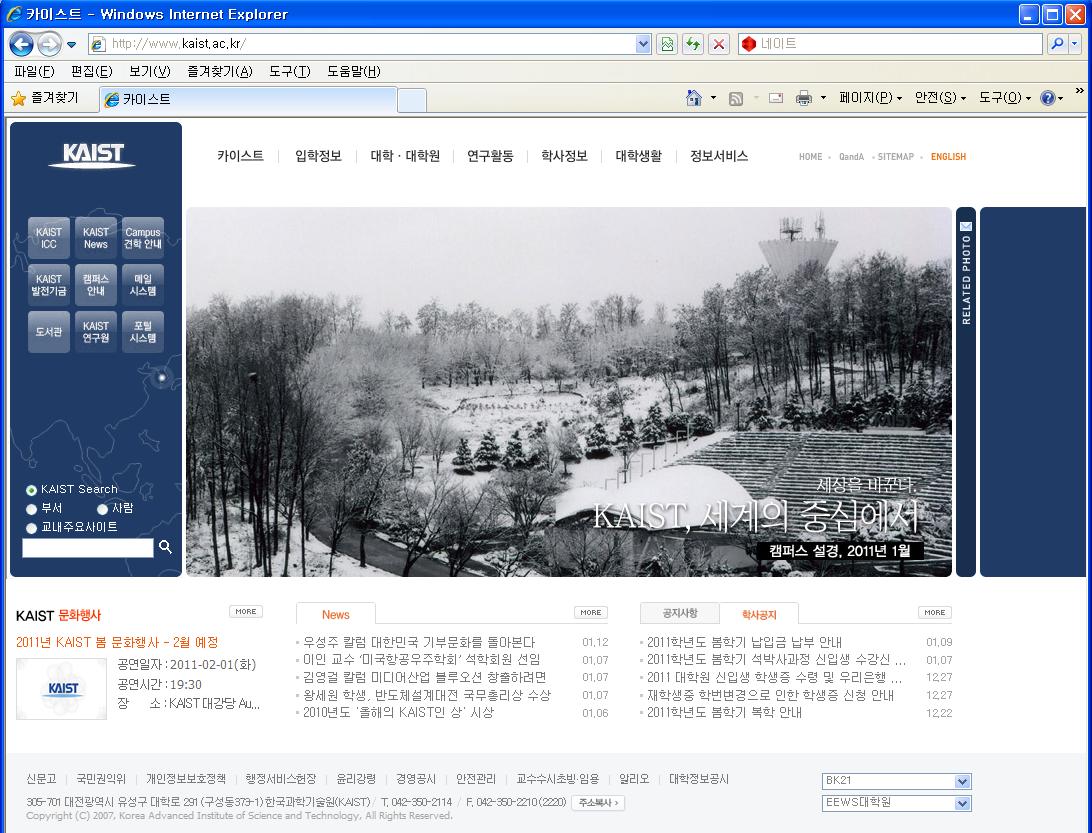Open the 메일 시스템 tile

tap(143, 285)
